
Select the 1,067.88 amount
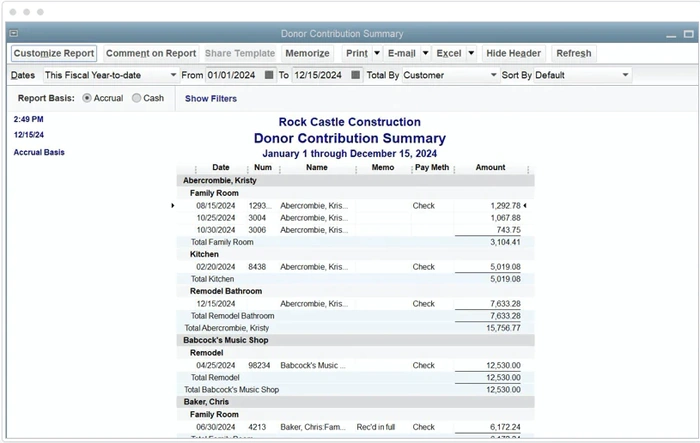pos(505,218)
